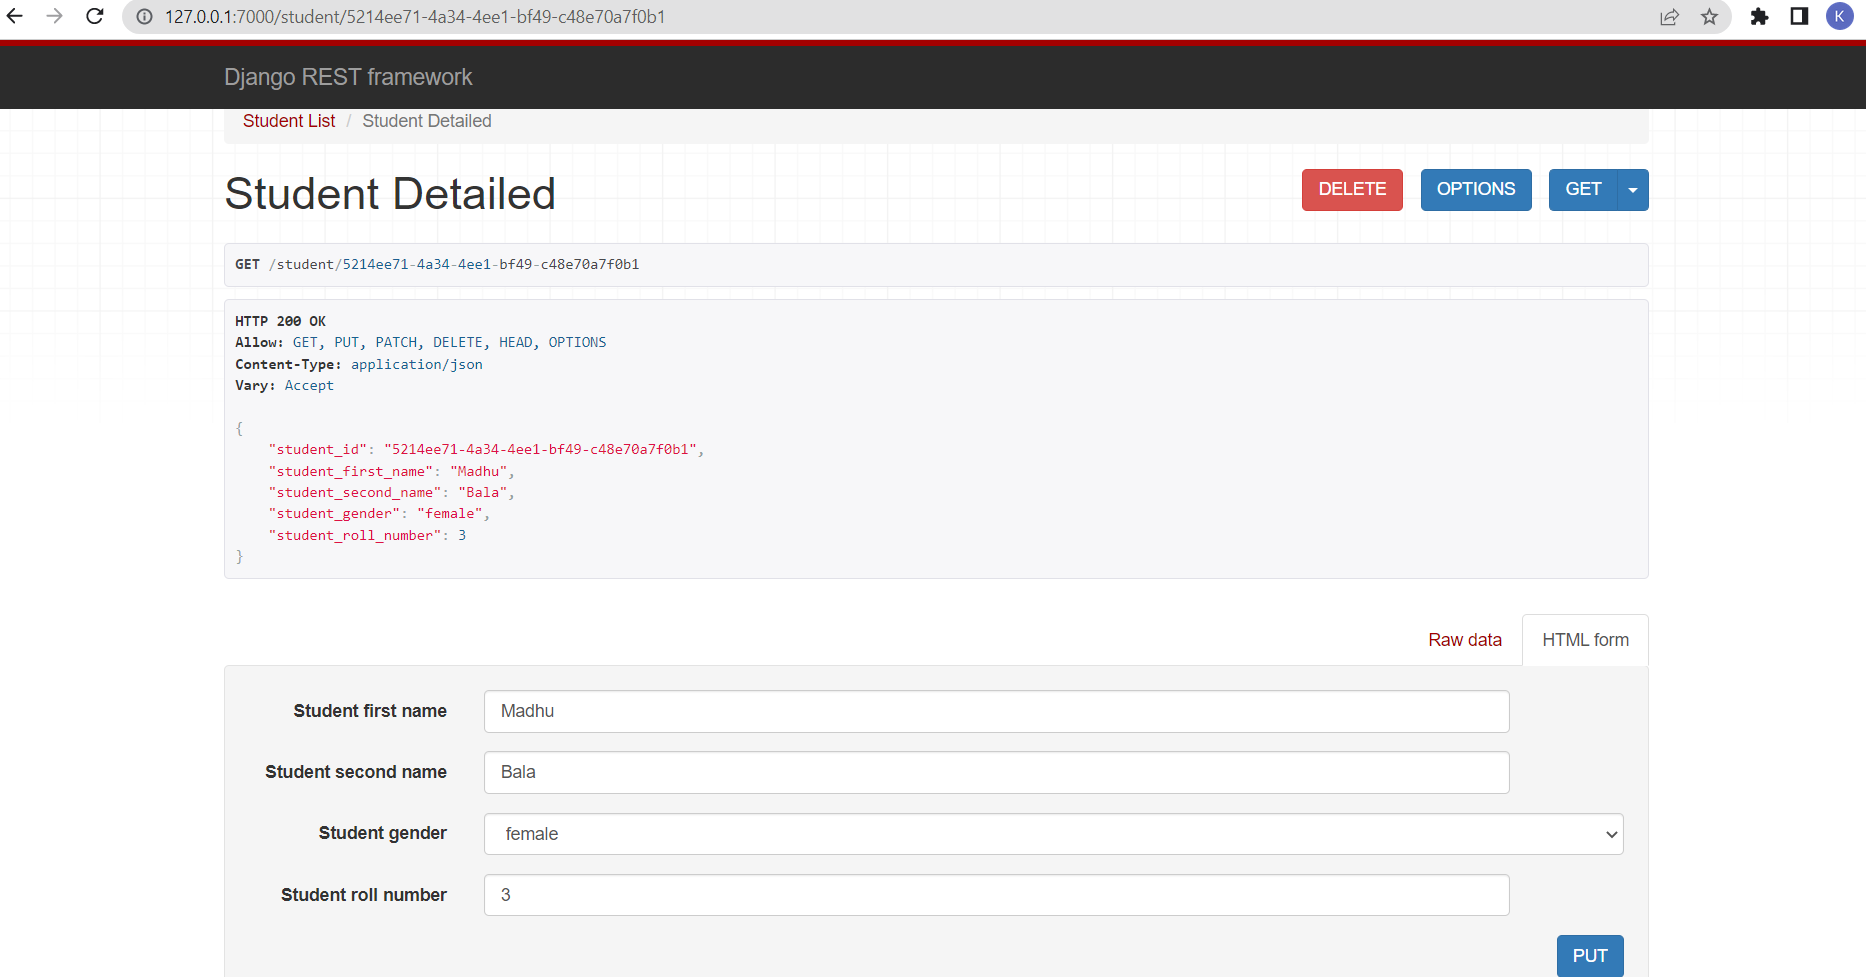Viewport: 1866px width, 977px height.
Task: Click the Student second name field
Action: (996, 772)
